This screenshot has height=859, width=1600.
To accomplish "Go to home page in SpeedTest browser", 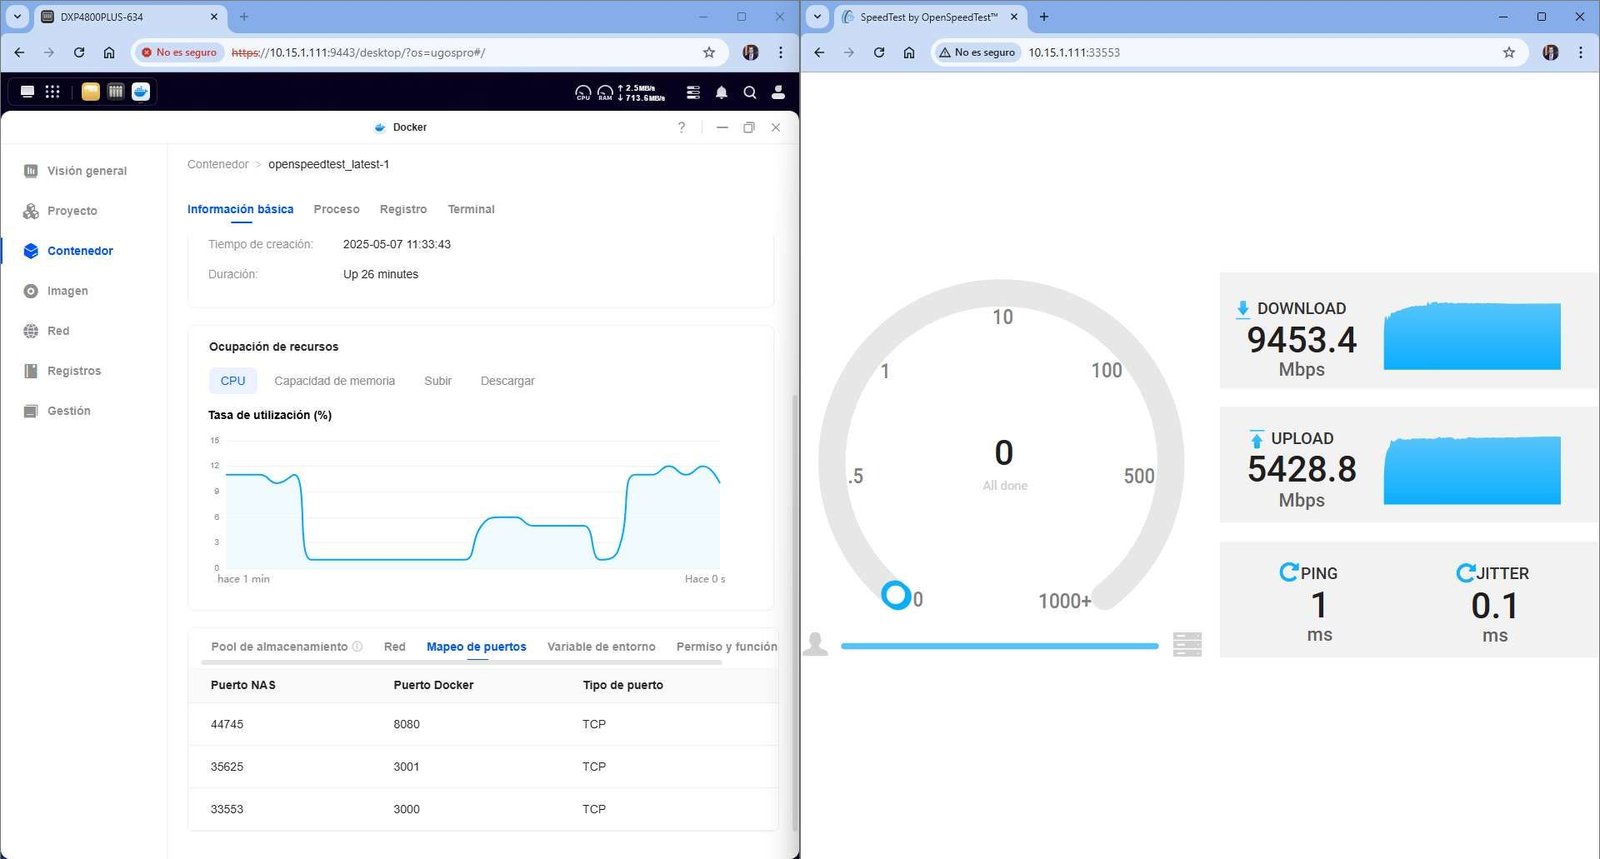I will pos(909,52).
